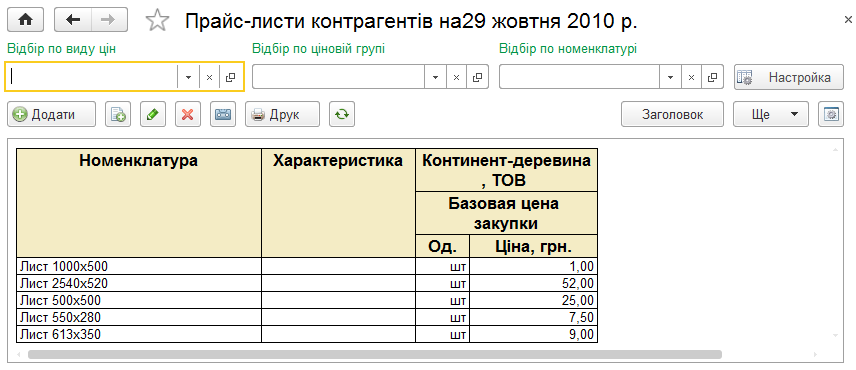Click the Додати button
Image resolution: width=856 pixels, height=370 pixels.
tap(51, 115)
